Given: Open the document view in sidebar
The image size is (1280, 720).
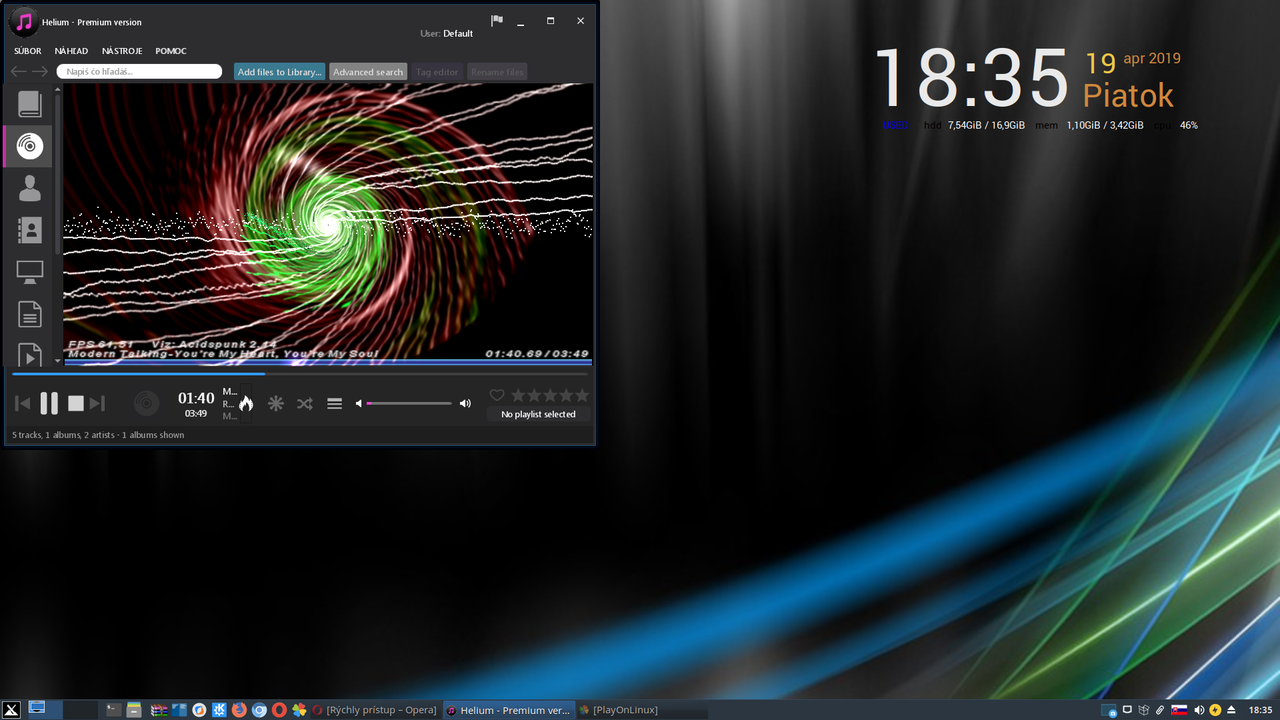Looking at the screenshot, I should (x=30, y=314).
